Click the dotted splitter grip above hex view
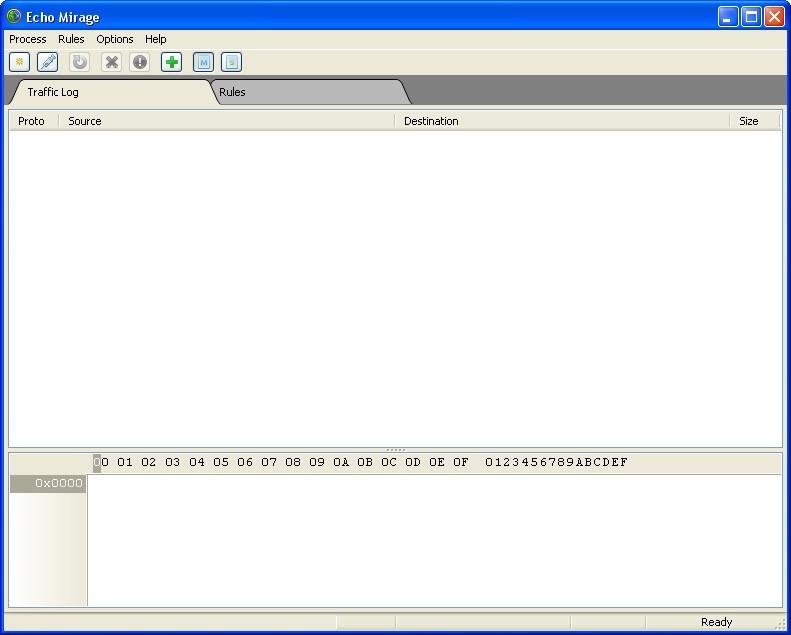Image resolution: width=791 pixels, height=635 pixels. pyautogui.click(x=396, y=449)
